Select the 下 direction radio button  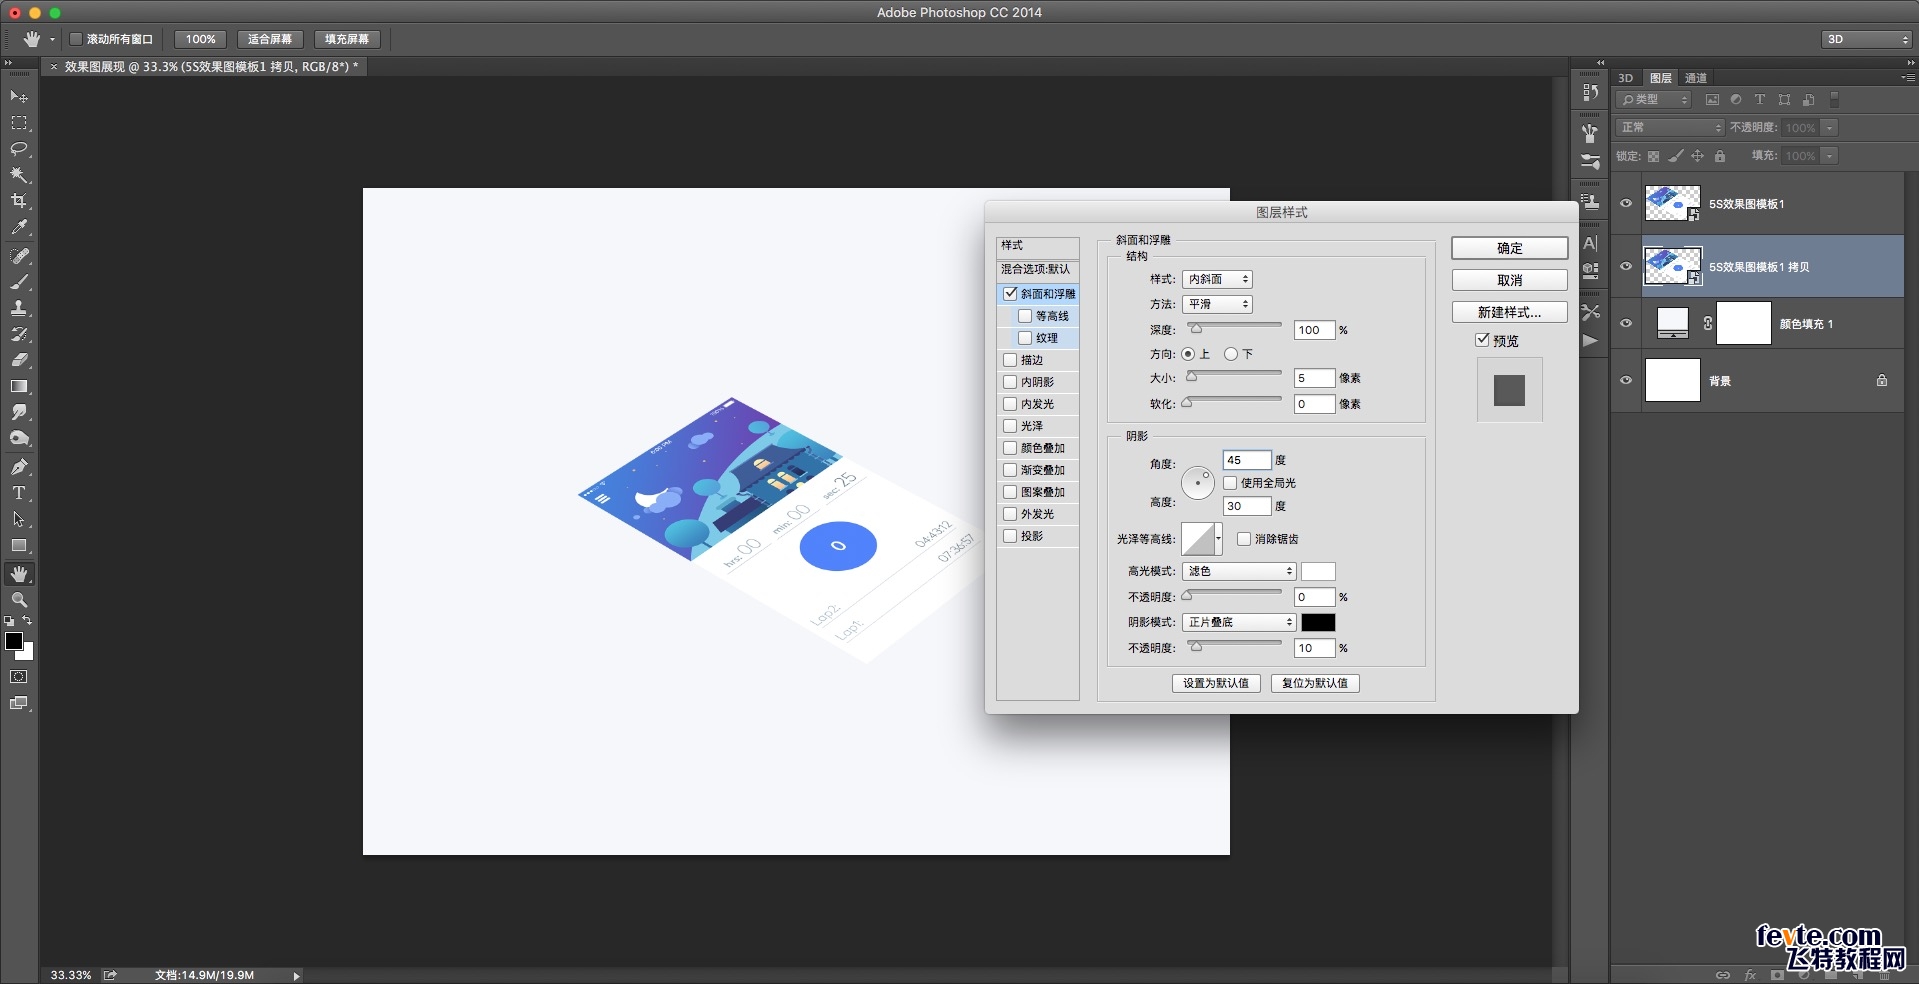[x=1231, y=354]
